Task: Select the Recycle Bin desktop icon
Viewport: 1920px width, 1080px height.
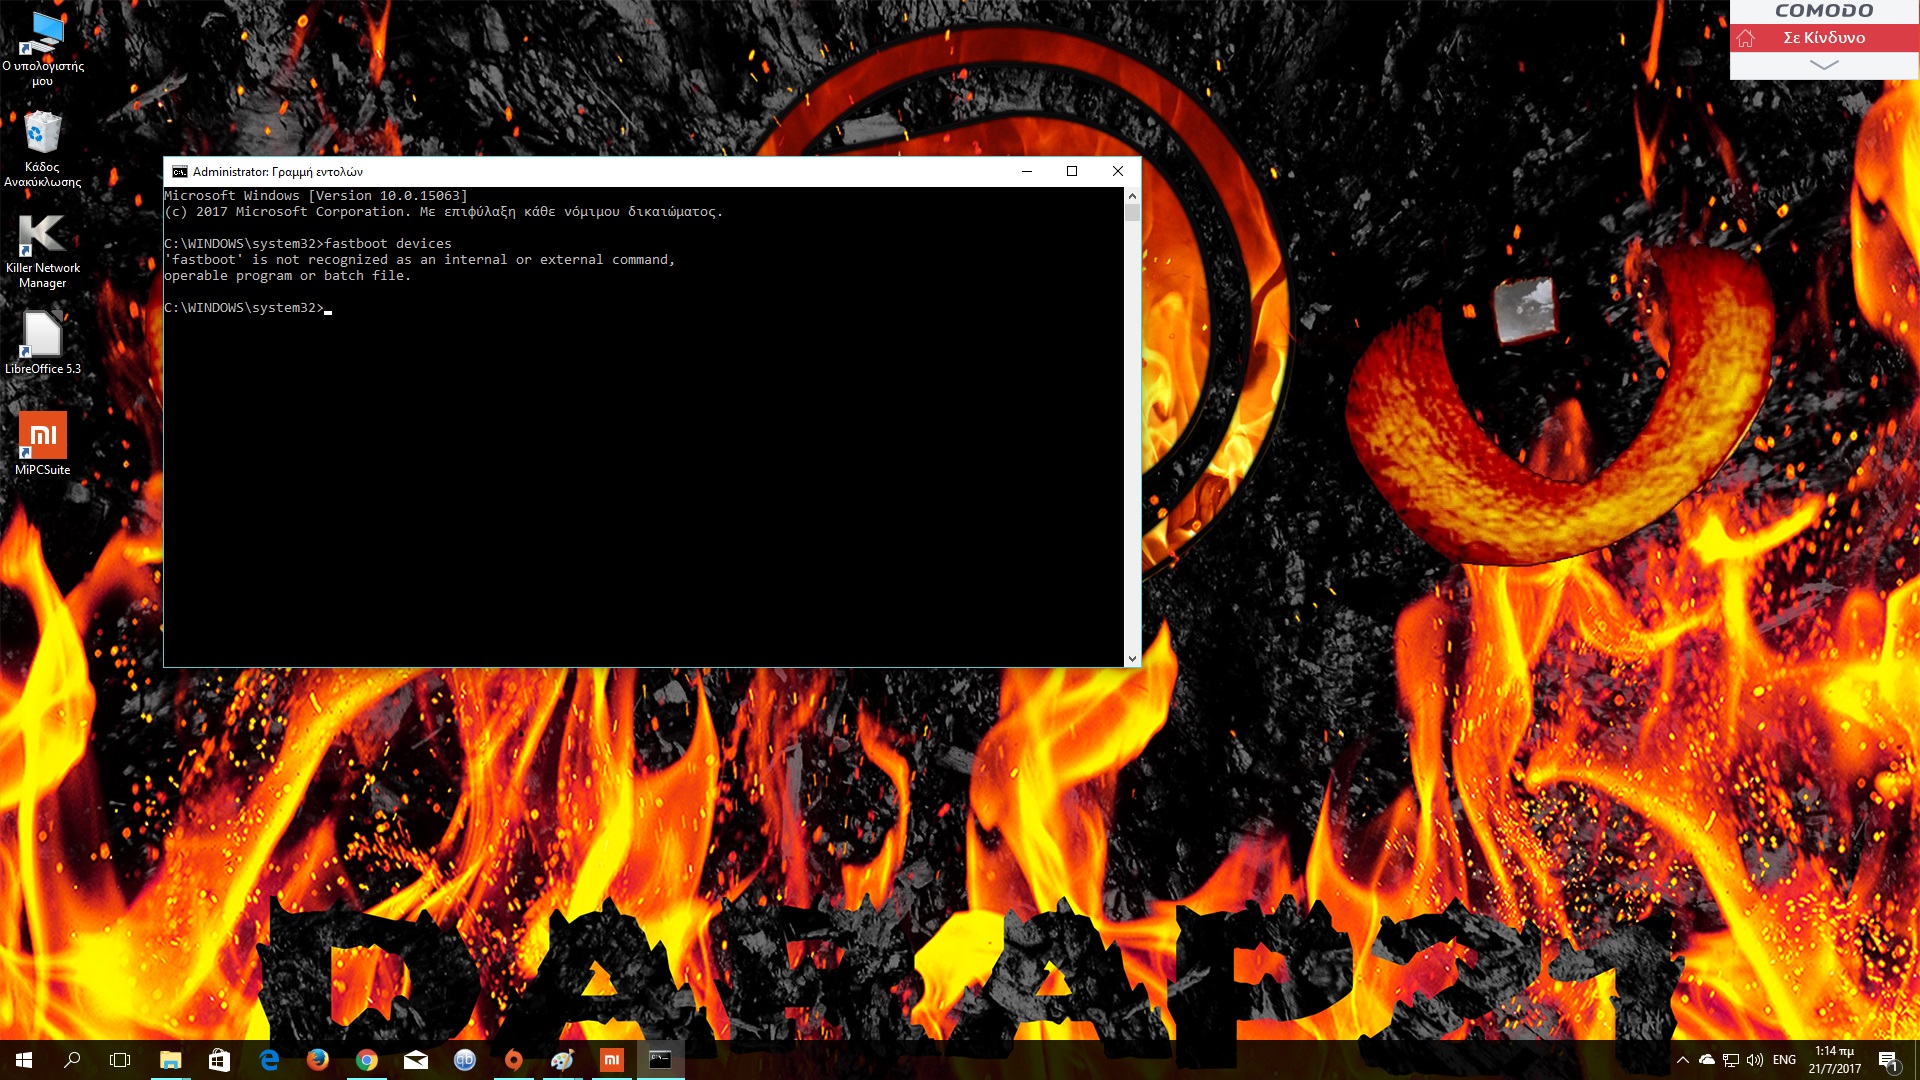Action: pyautogui.click(x=42, y=134)
